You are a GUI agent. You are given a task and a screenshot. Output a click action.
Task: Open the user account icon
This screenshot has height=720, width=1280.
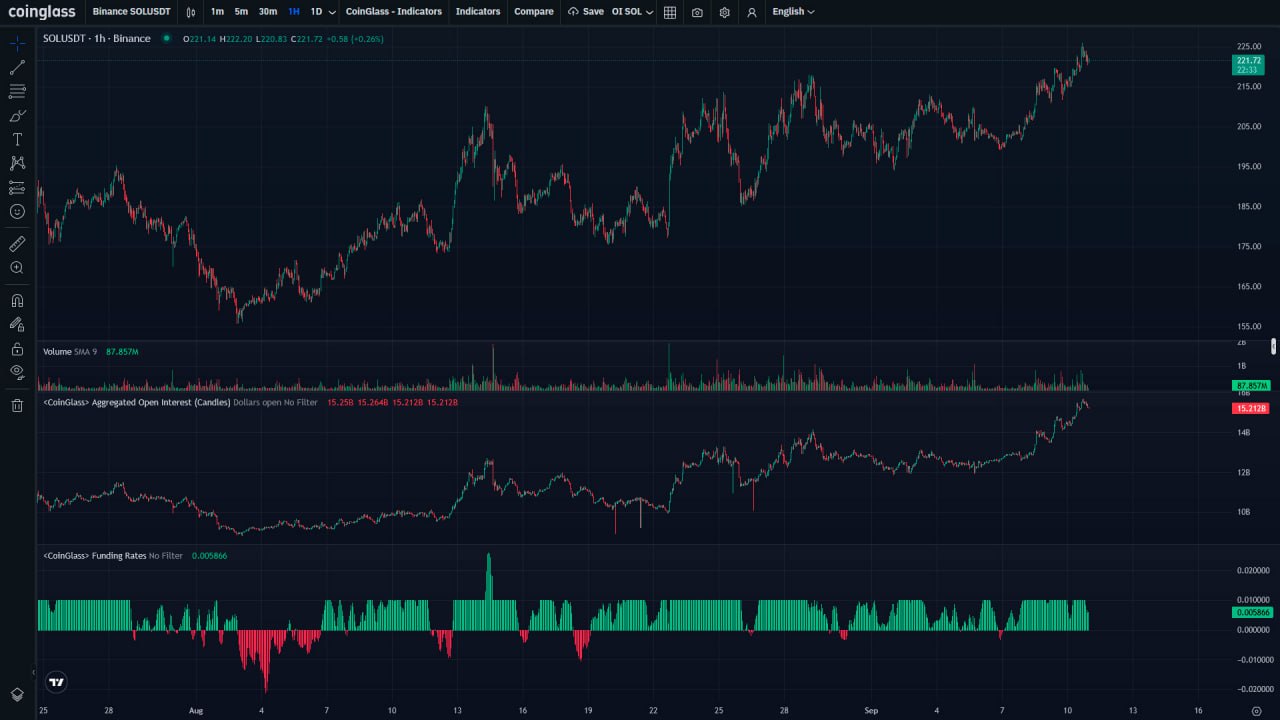pyautogui.click(x=752, y=12)
